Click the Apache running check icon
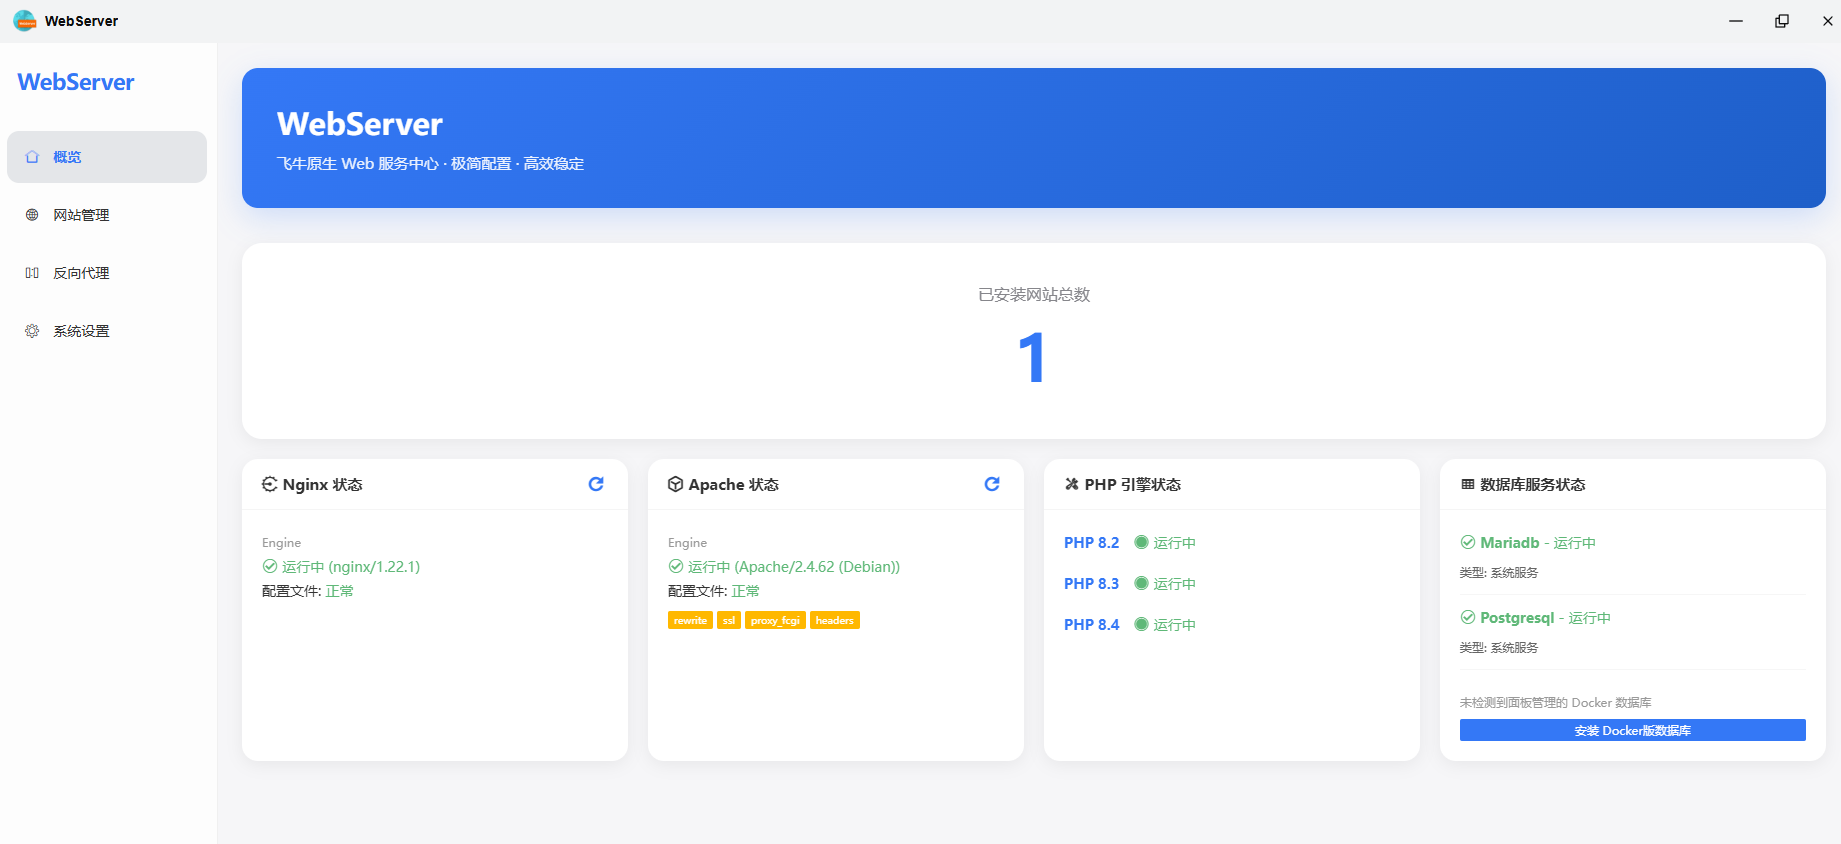The width and height of the screenshot is (1841, 844). pyautogui.click(x=676, y=566)
